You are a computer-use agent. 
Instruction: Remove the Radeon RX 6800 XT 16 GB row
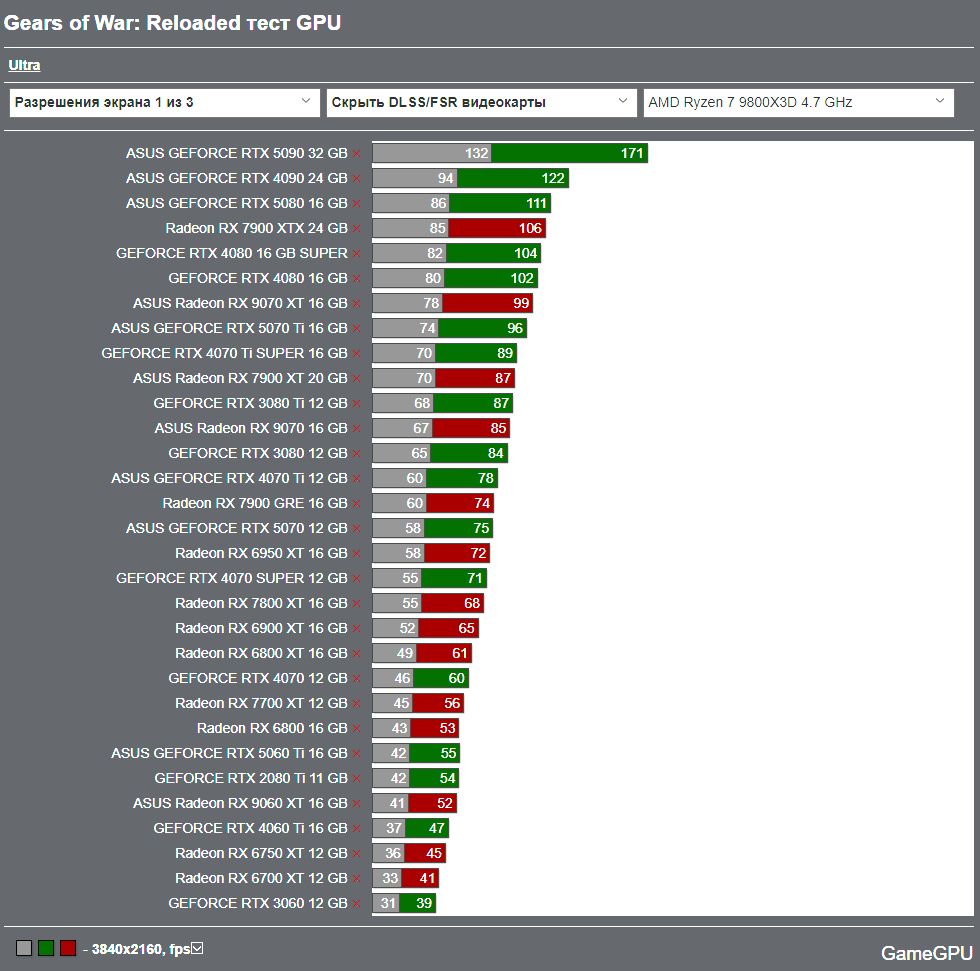[x=356, y=654]
